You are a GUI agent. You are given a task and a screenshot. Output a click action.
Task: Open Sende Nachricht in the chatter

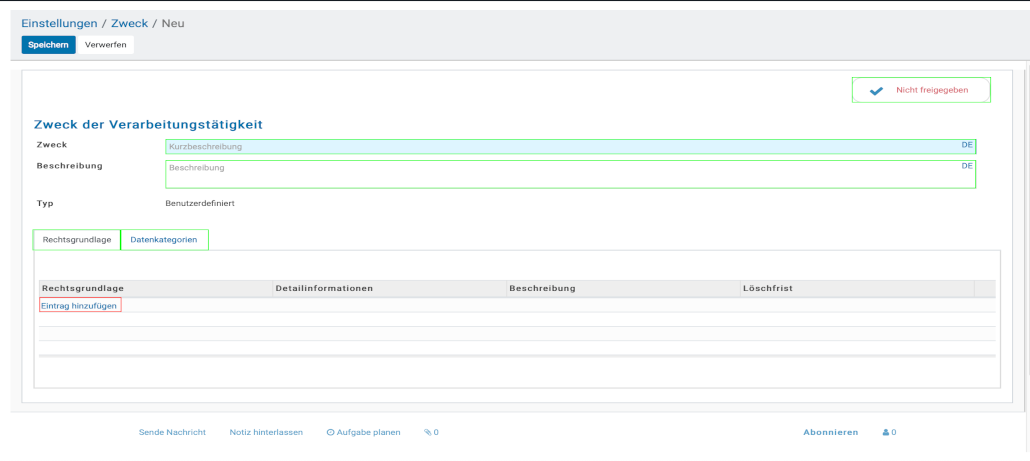[172, 433]
